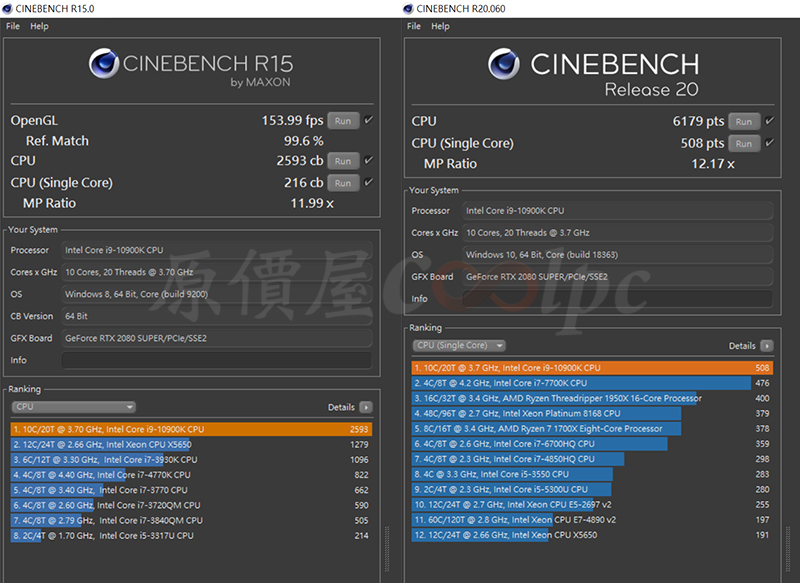Image resolution: width=800 pixels, height=583 pixels.
Task: Select the Ryzen Threadripper 1950X ranking row
Action: click(592, 398)
